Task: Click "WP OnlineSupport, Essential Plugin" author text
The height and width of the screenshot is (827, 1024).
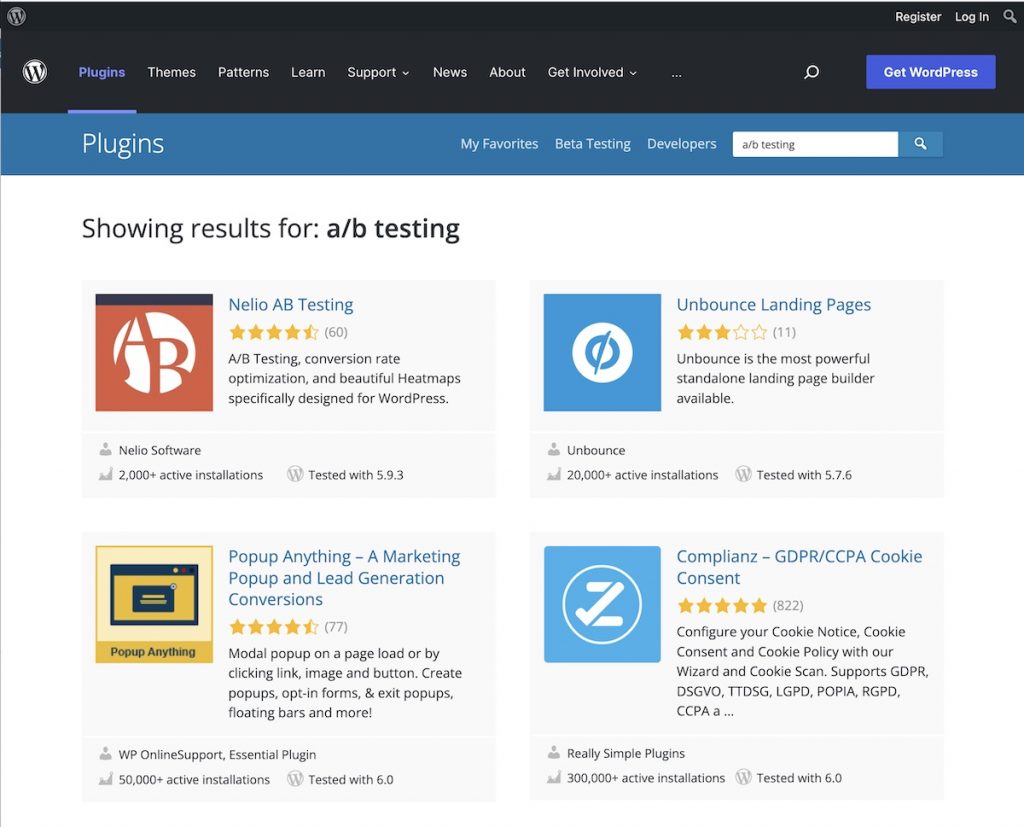Action: tap(217, 754)
